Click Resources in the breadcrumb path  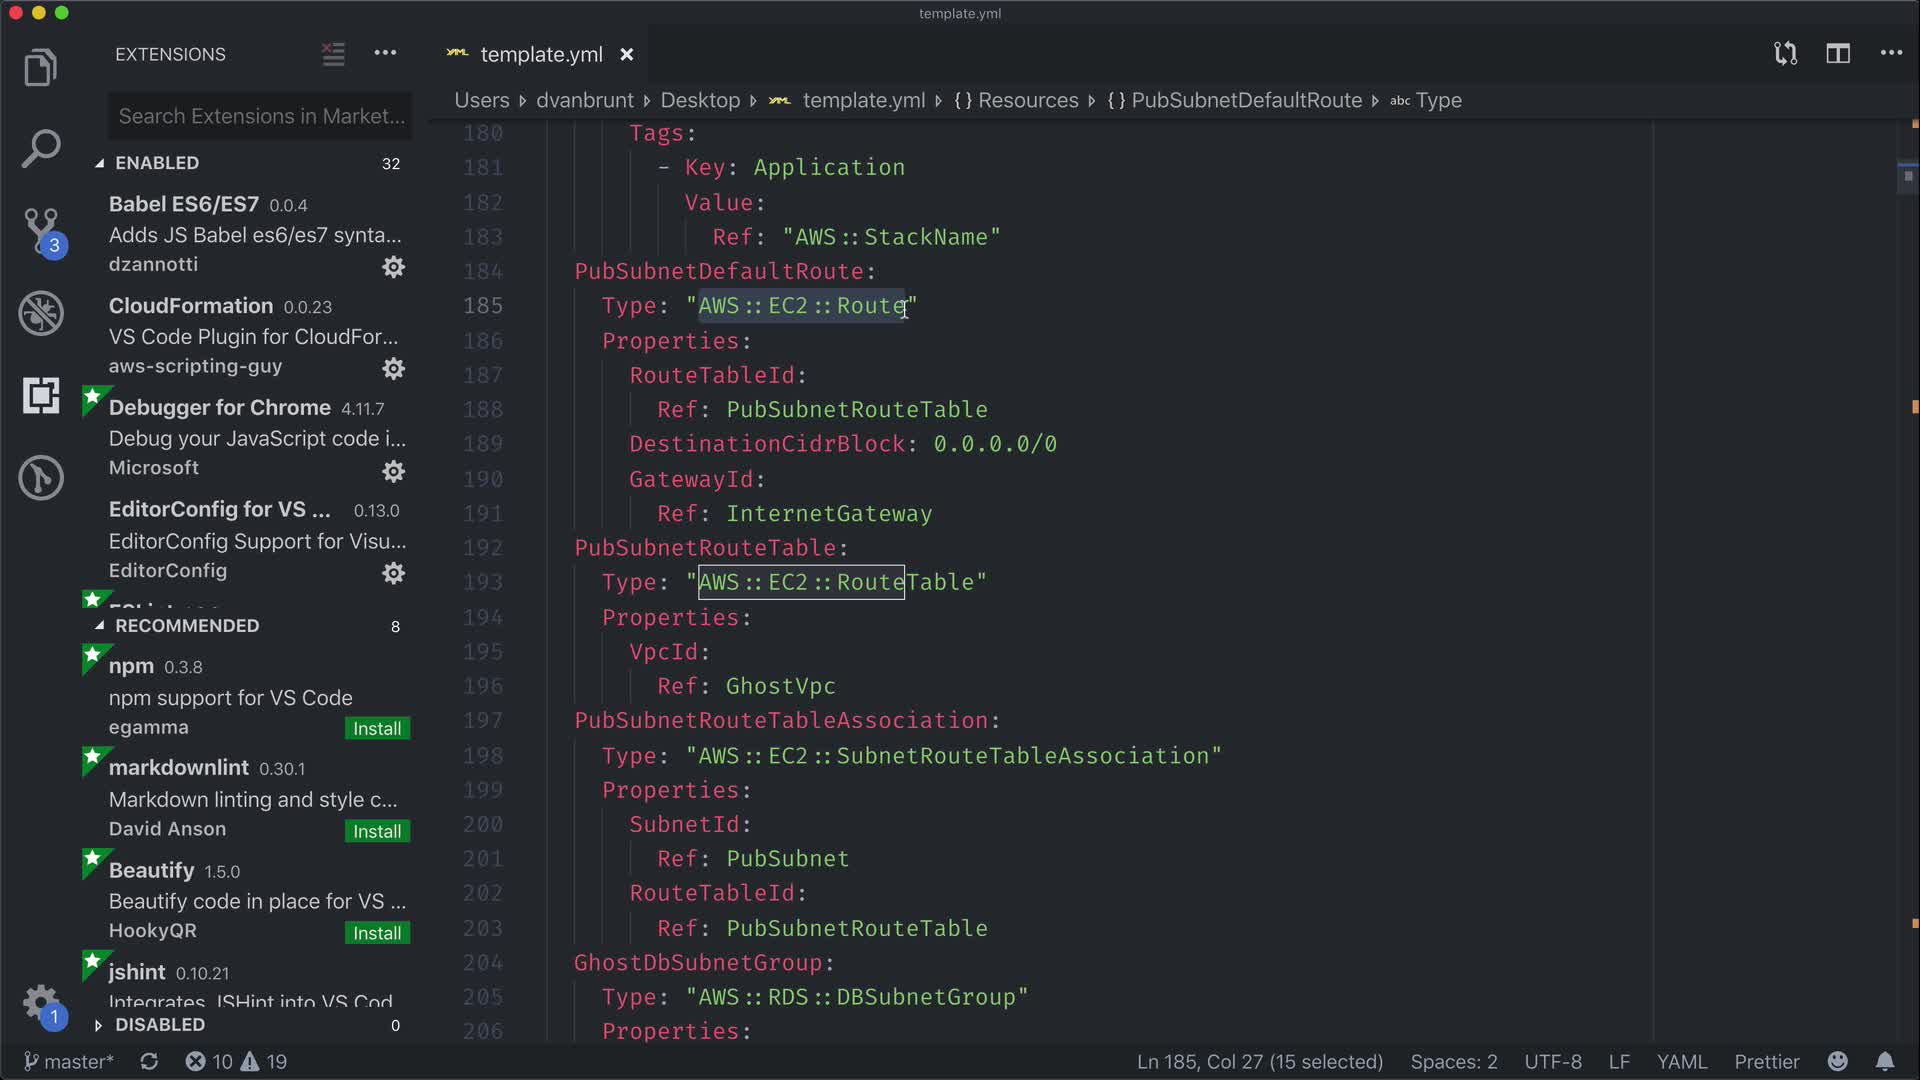pyautogui.click(x=1027, y=100)
